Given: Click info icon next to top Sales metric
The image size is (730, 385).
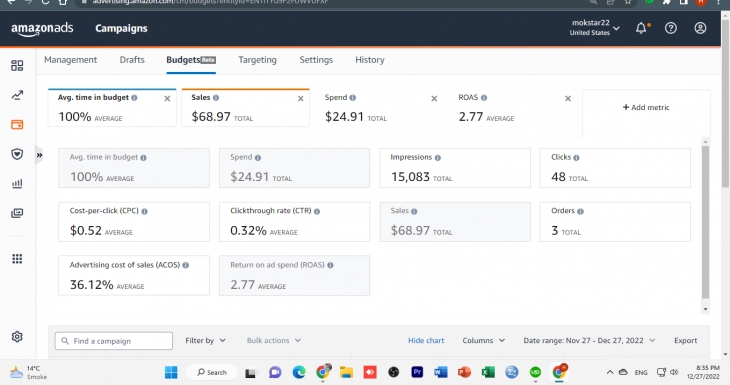Looking at the screenshot, I should 216,98.
